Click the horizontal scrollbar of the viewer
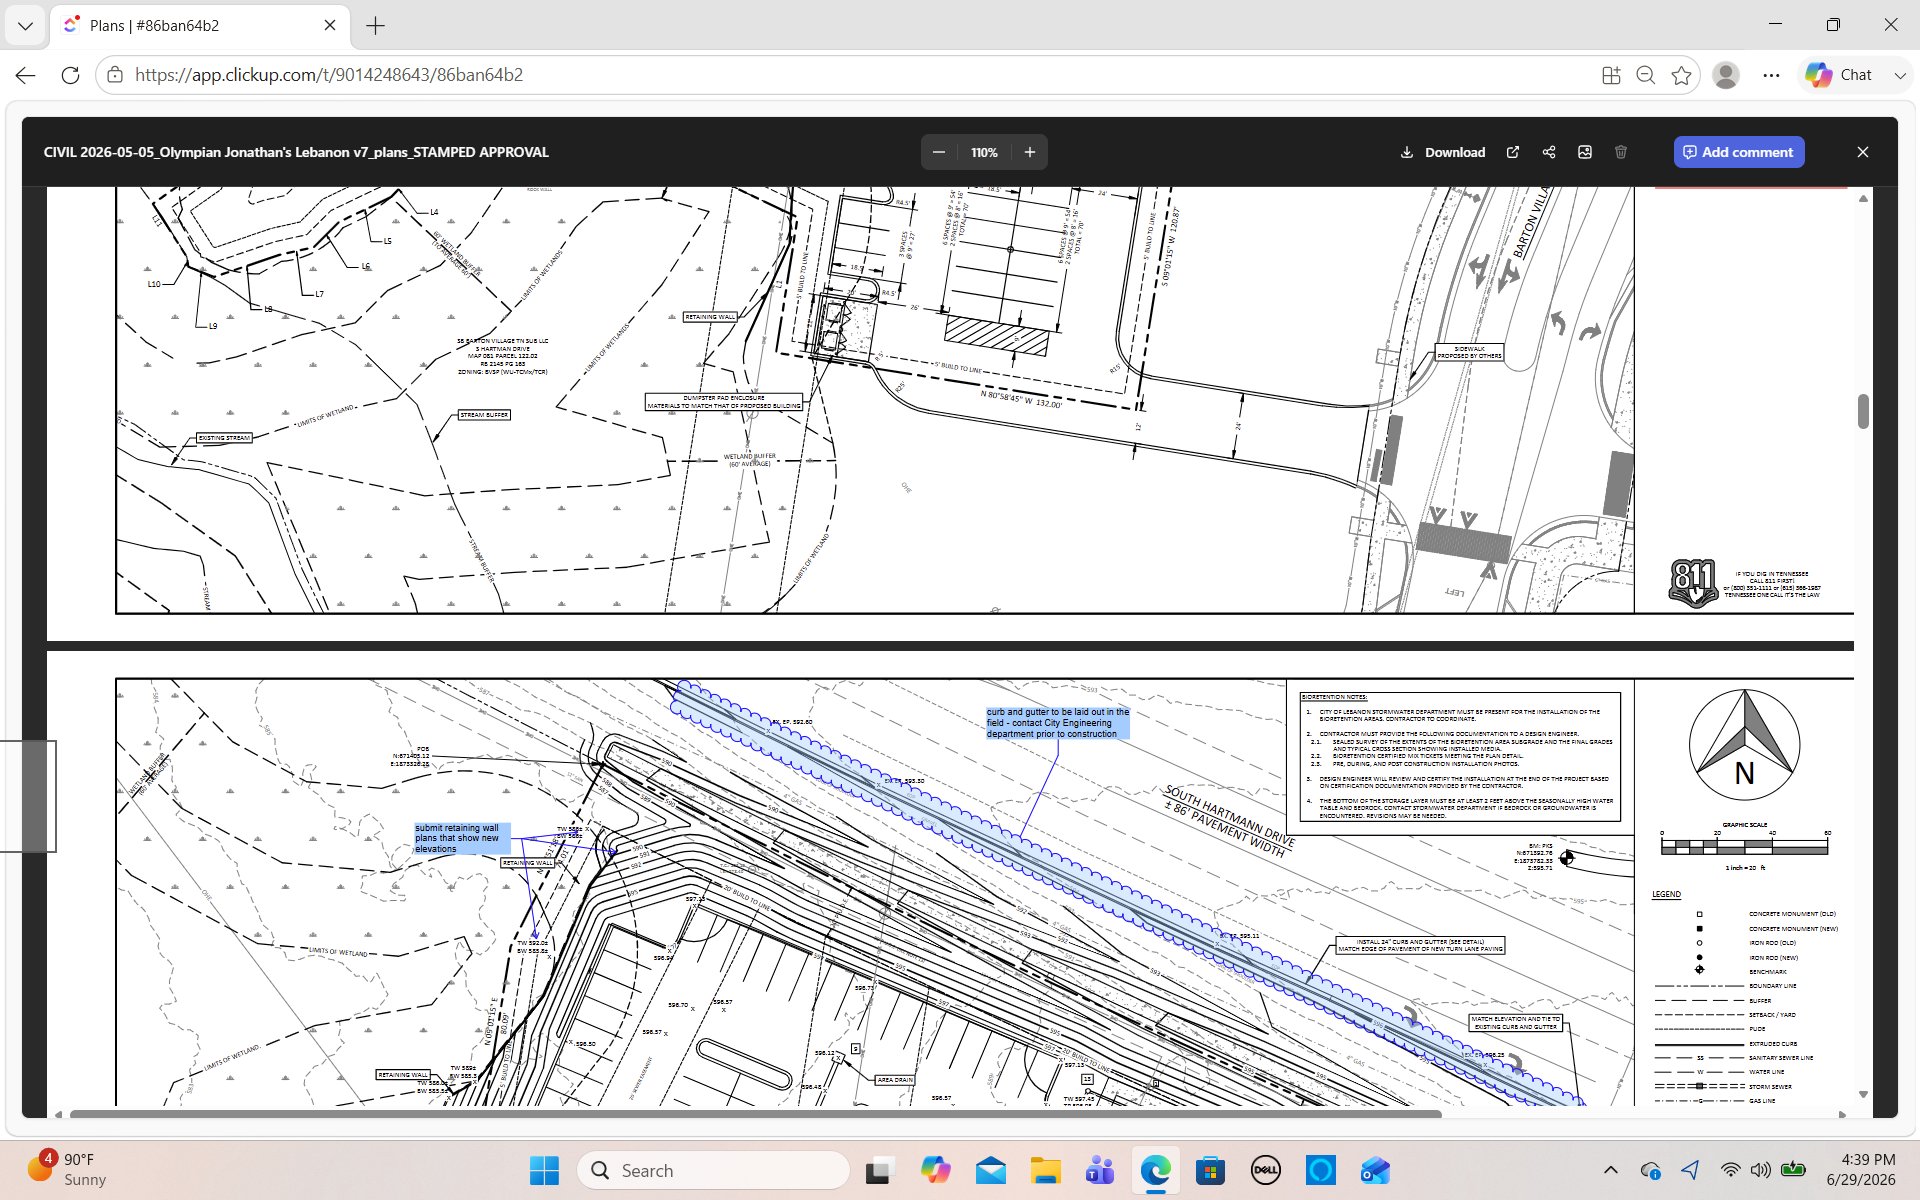The width and height of the screenshot is (1920, 1200). pyautogui.click(x=755, y=1113)
